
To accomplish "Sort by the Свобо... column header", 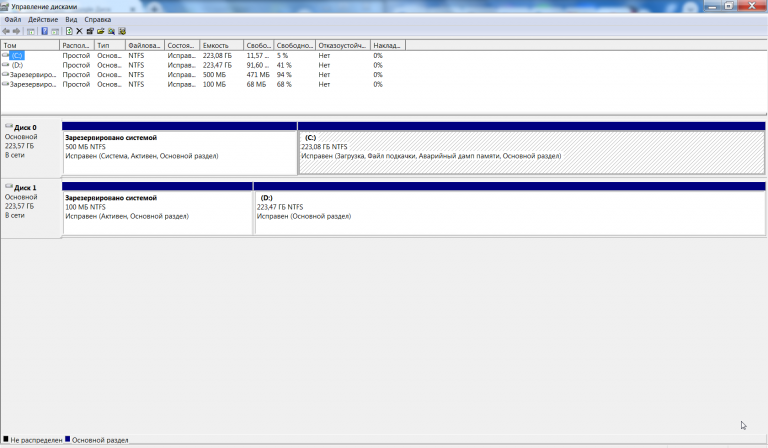I will pyautogui.click(x=259, y=45).
